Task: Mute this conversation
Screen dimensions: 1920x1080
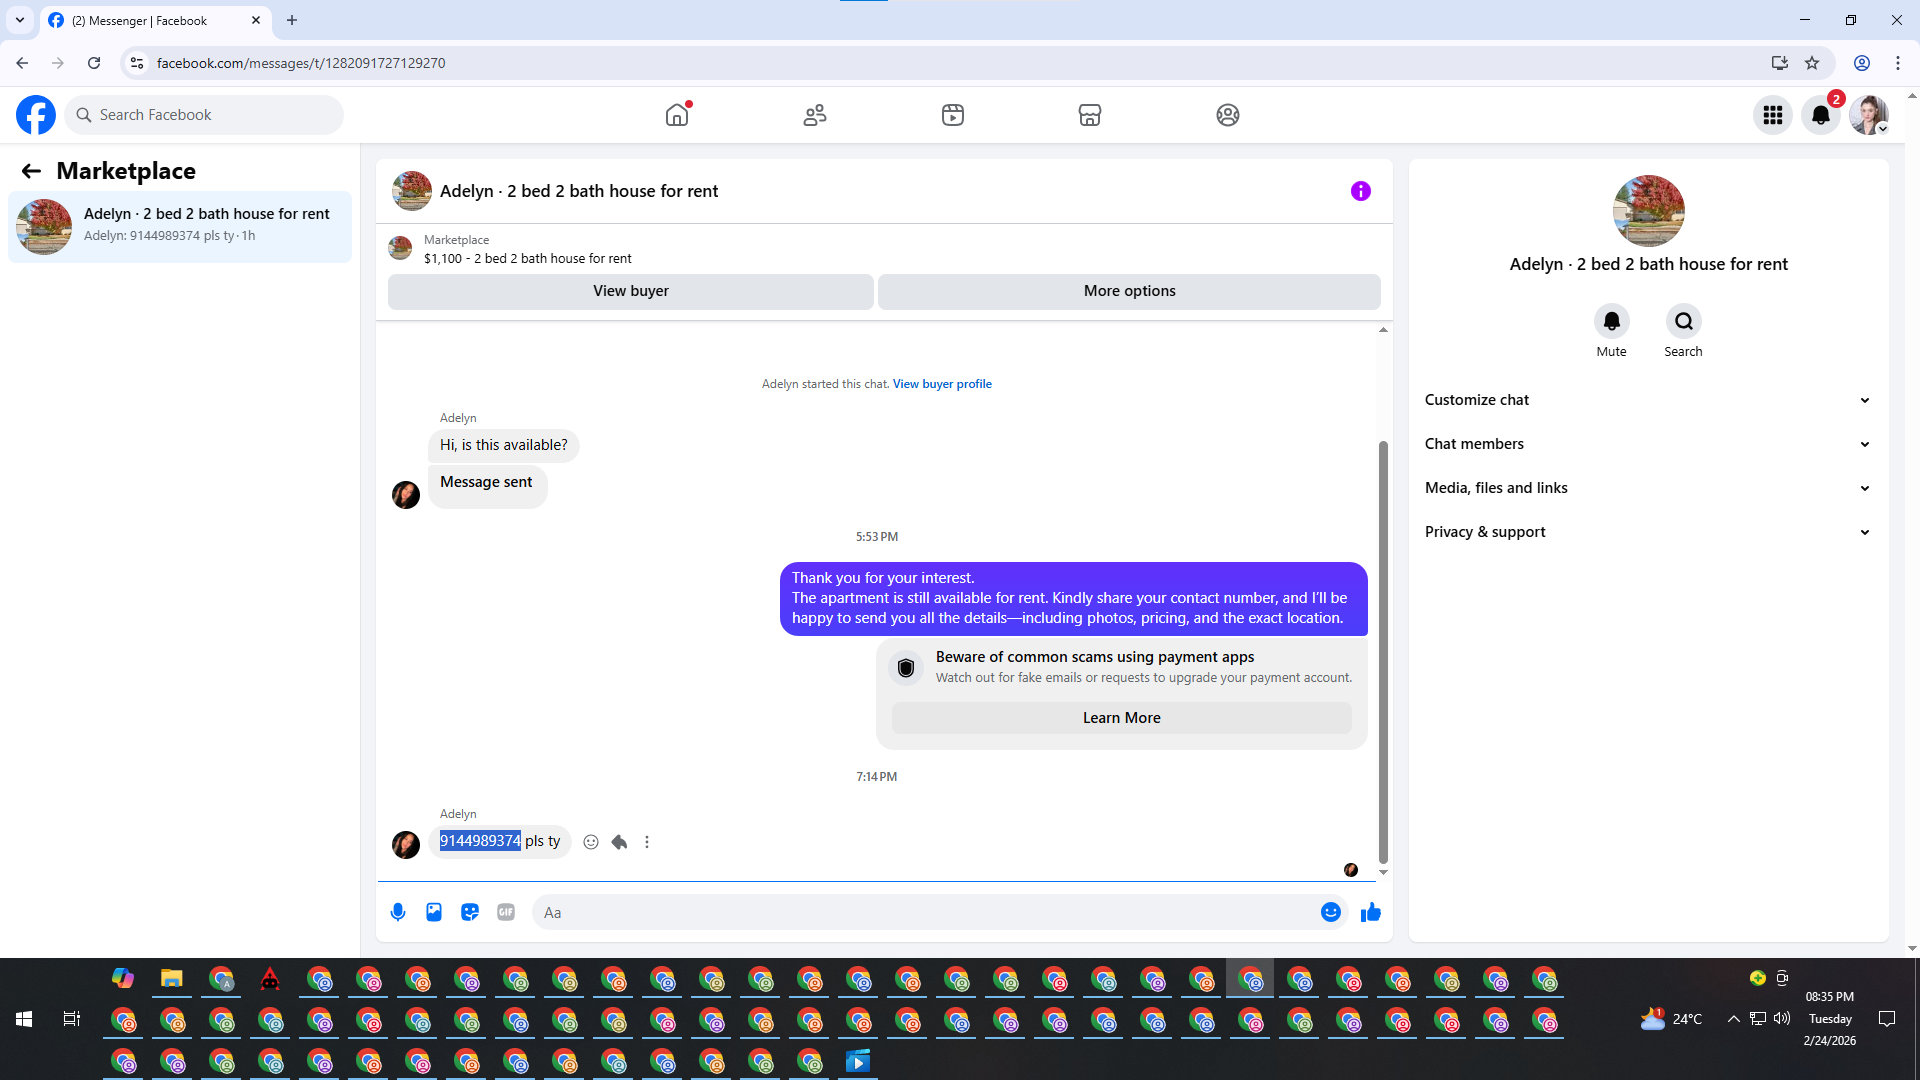Action: point(1611,321)
